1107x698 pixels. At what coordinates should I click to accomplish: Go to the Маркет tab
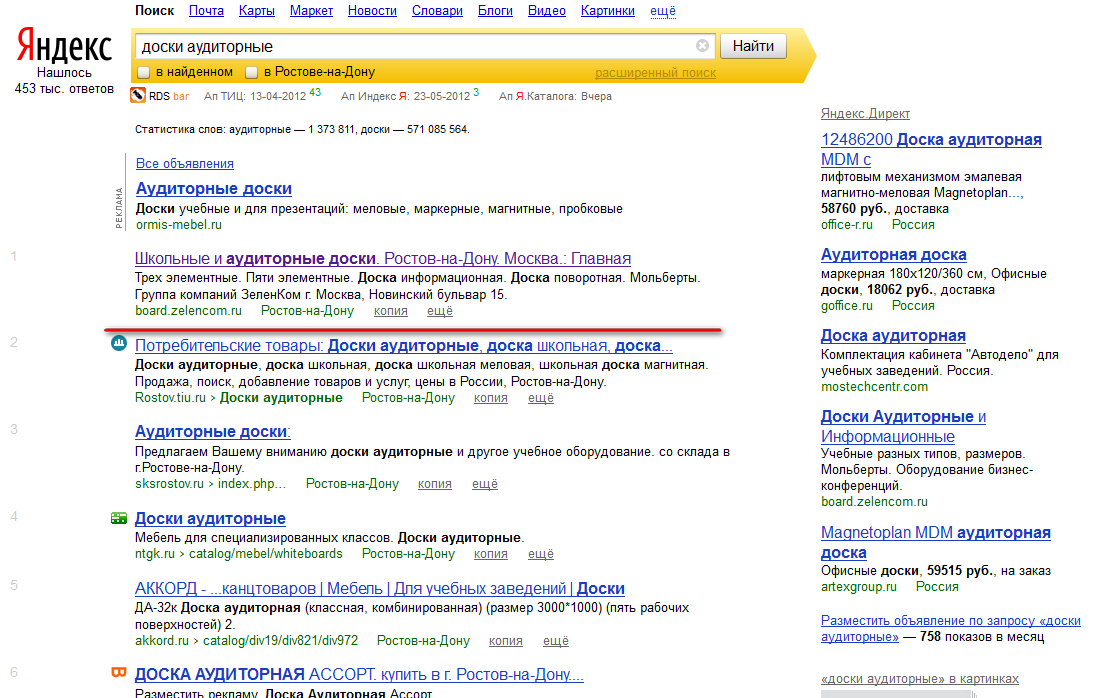(x=311, y=11)
